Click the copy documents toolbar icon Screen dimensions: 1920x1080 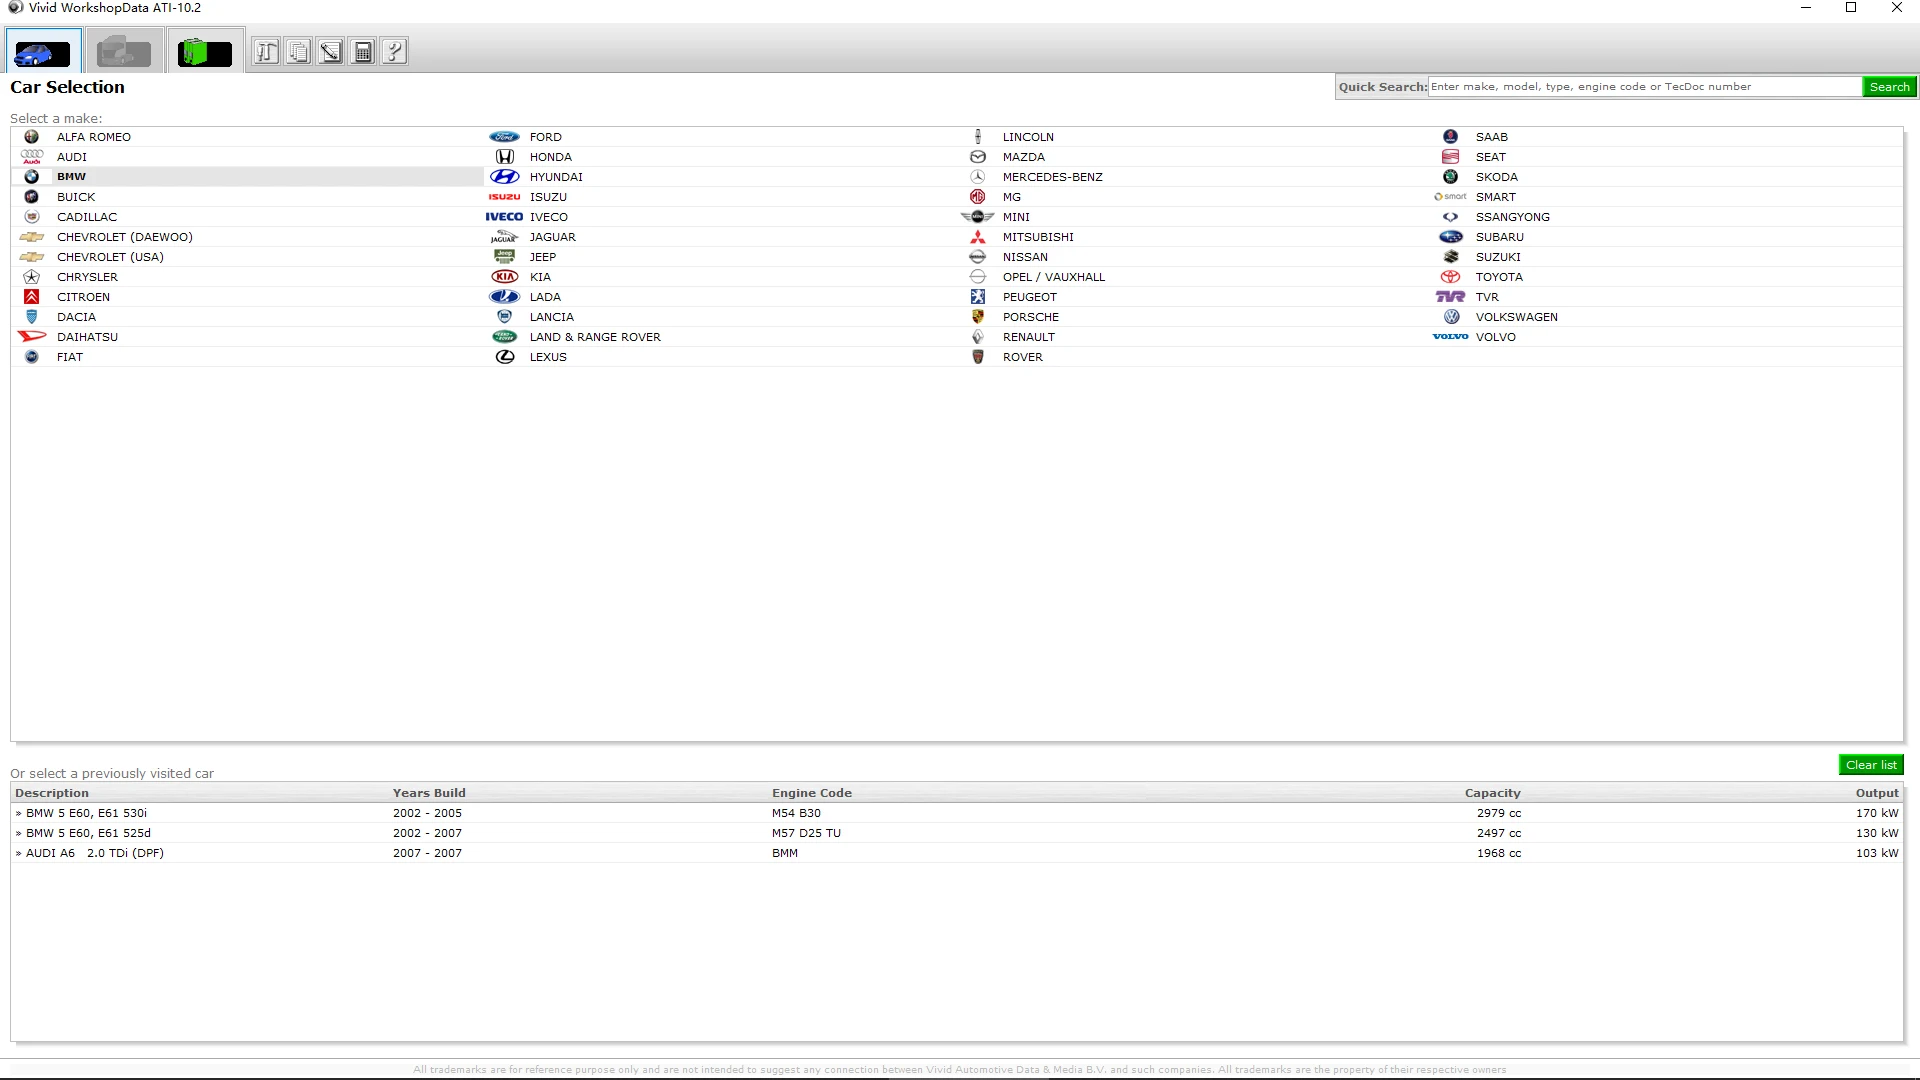click(x=298, y=52)
